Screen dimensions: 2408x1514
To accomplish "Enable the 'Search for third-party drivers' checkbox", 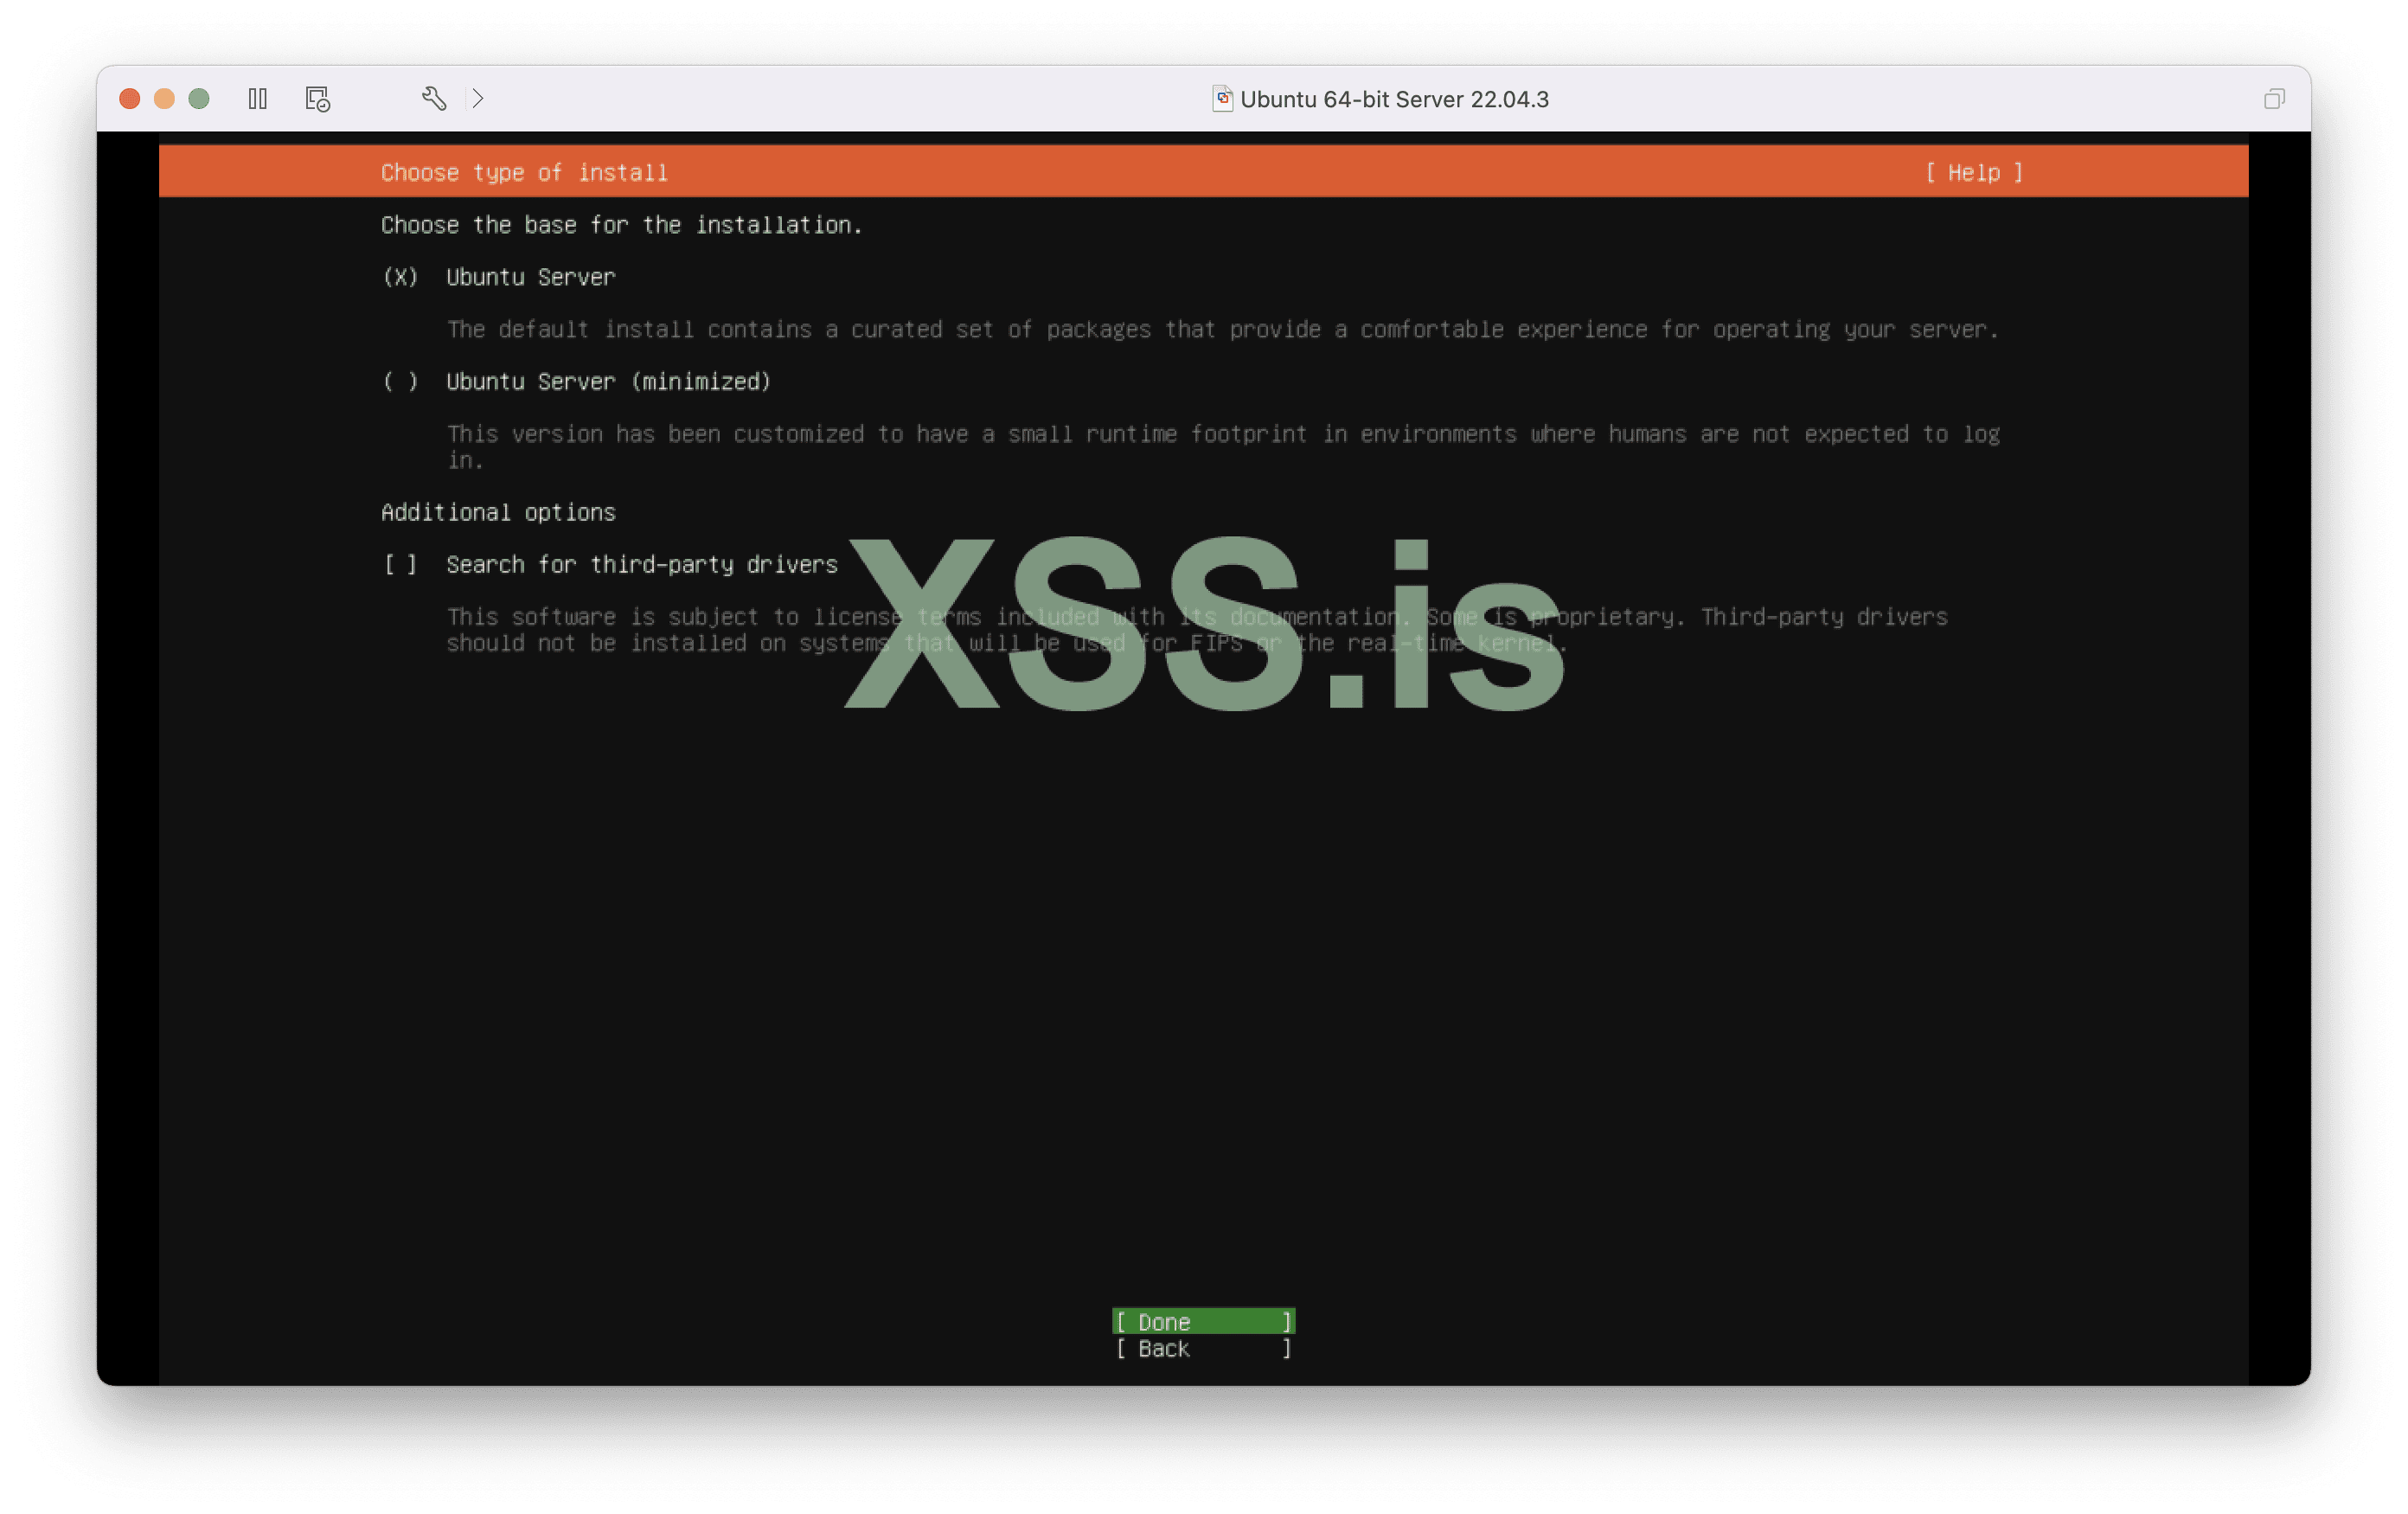I will [400, 565].
